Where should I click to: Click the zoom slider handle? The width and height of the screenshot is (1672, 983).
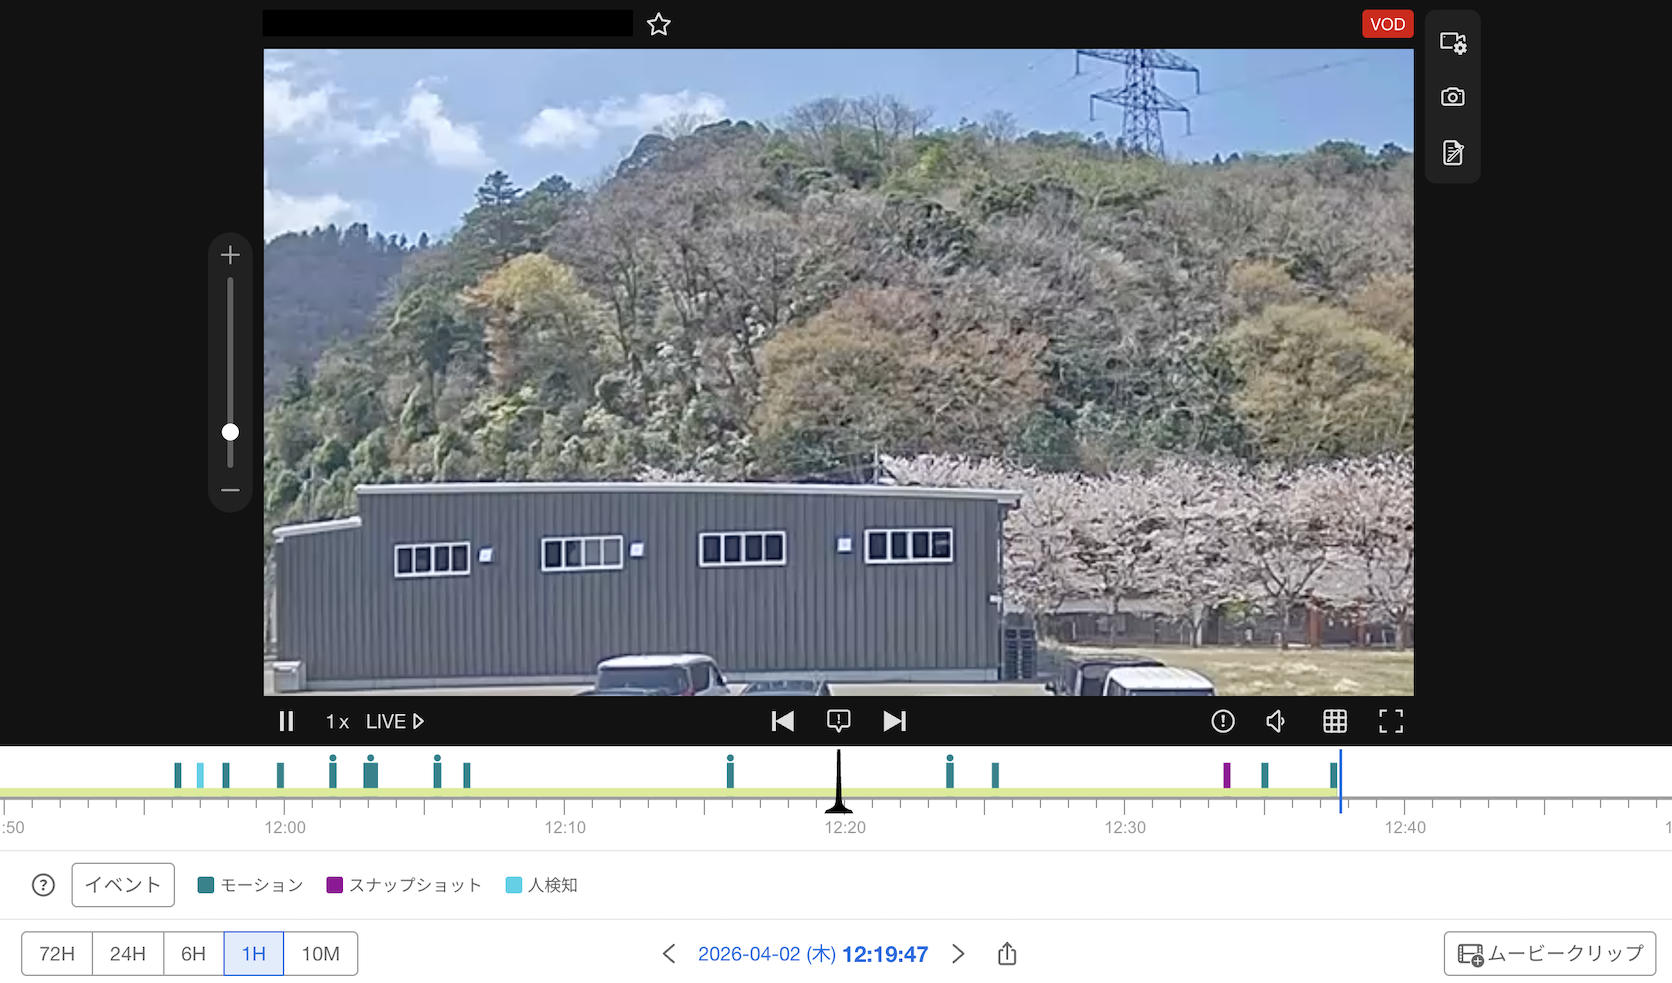click(230, 432)
